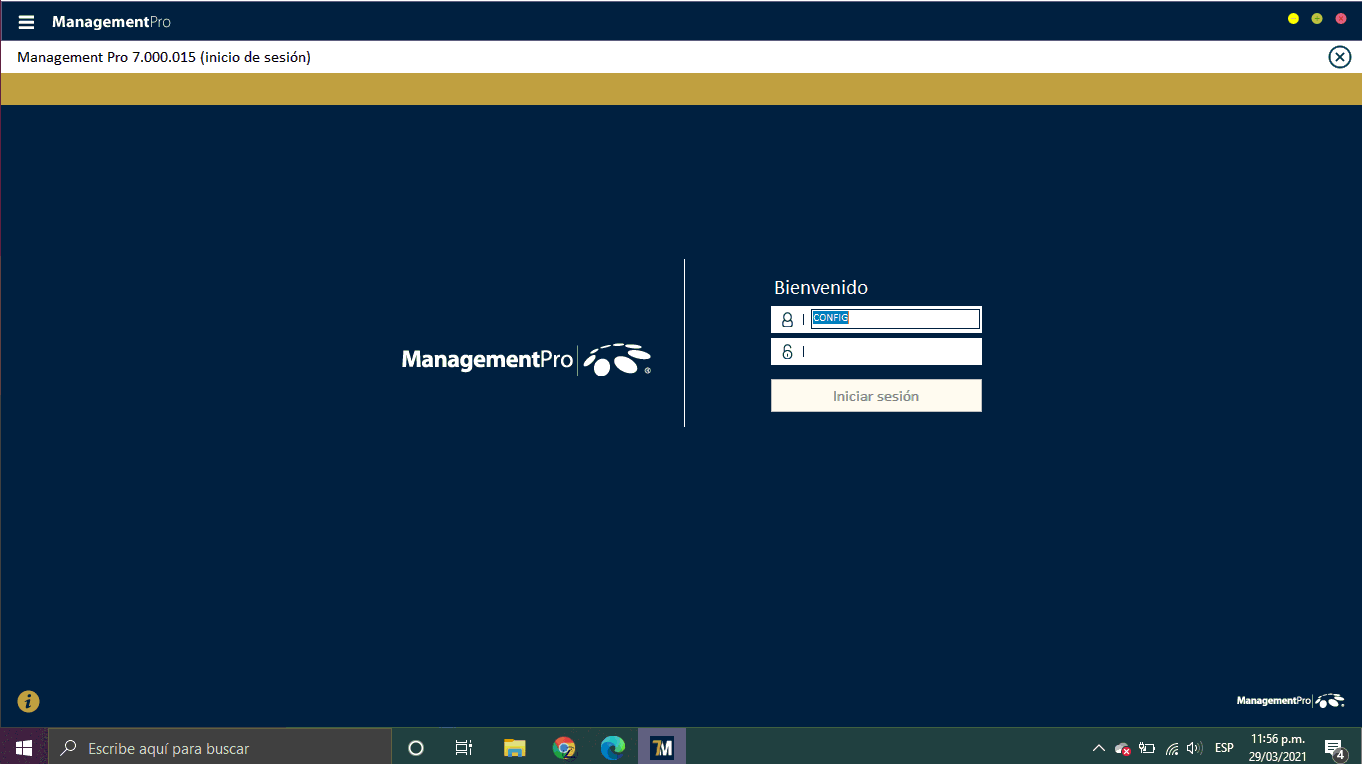The image size is (1362, 764).
Task: Open ManagementPro app in the taskbar
Action: 661,747
